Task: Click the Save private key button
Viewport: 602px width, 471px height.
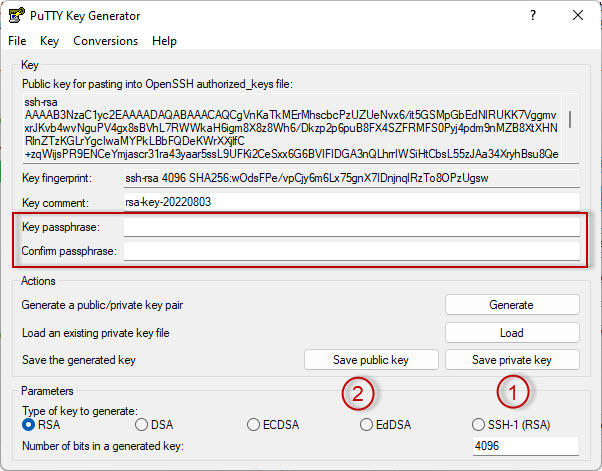Action: (x=511, y=360)
